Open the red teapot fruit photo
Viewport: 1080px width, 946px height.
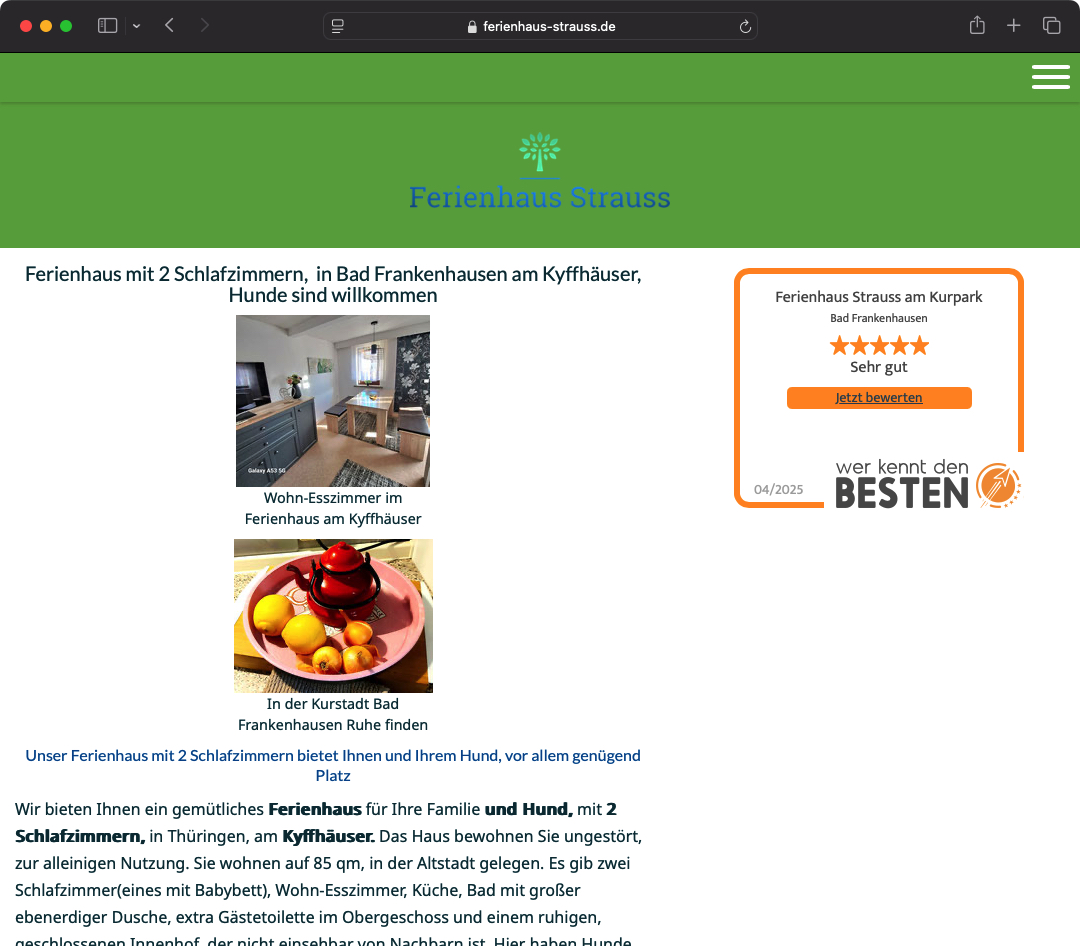[333, 616]
